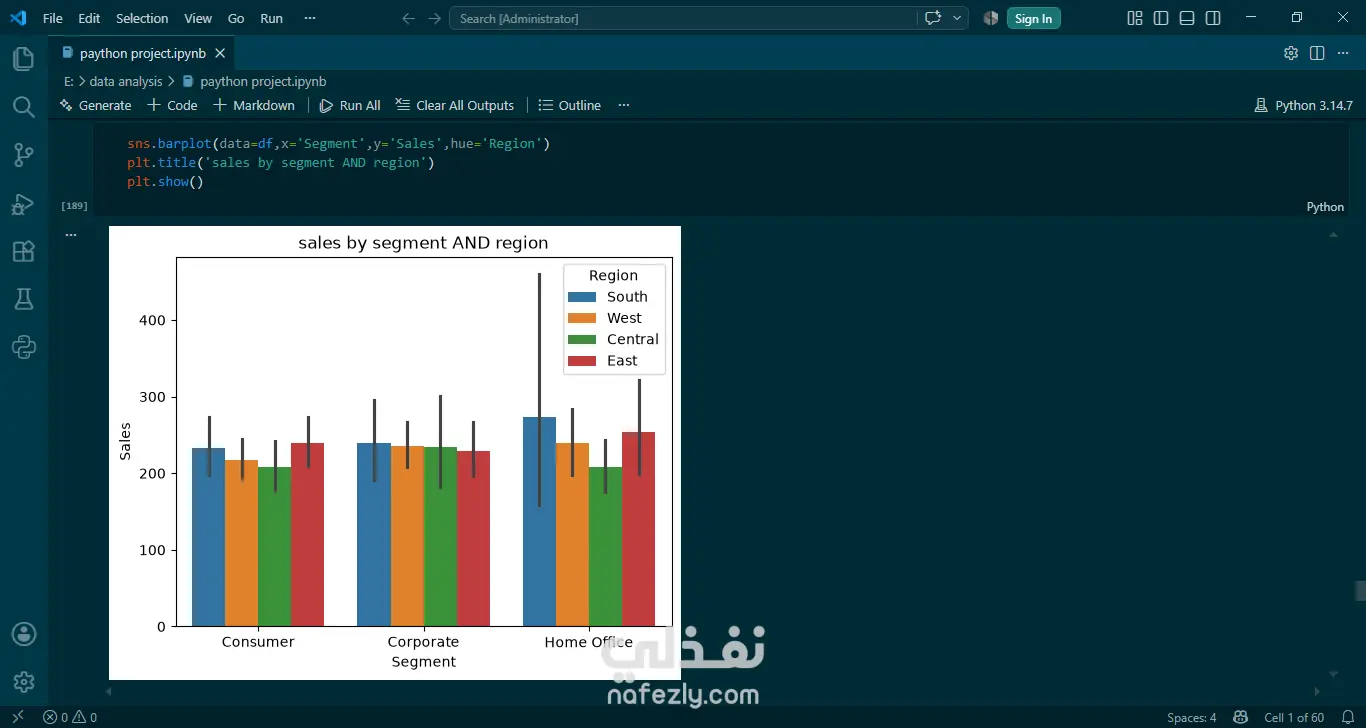
Task: Click the Generate button in notebook toolbar
Action: tap(95, 105)
